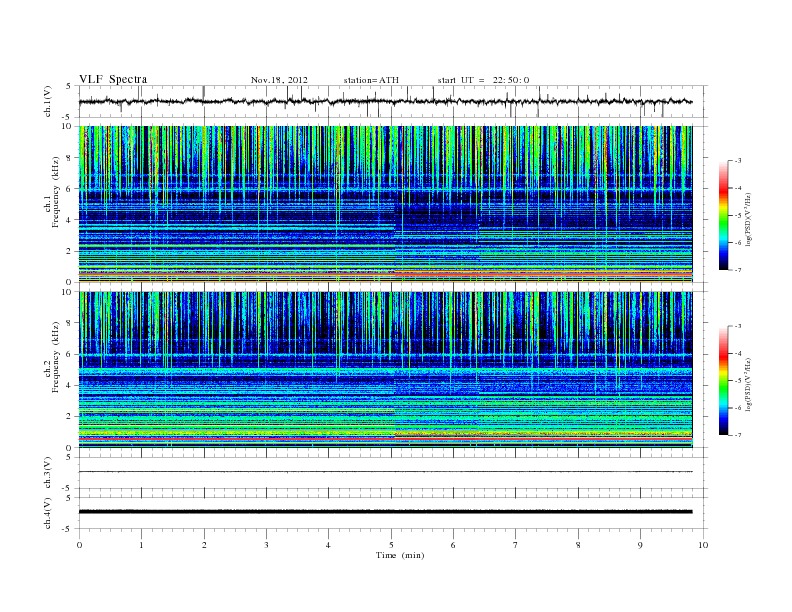Click the "6" kHz tick on ch.1 frequency axis
This screenshot has height=612, width=792.
70,189
